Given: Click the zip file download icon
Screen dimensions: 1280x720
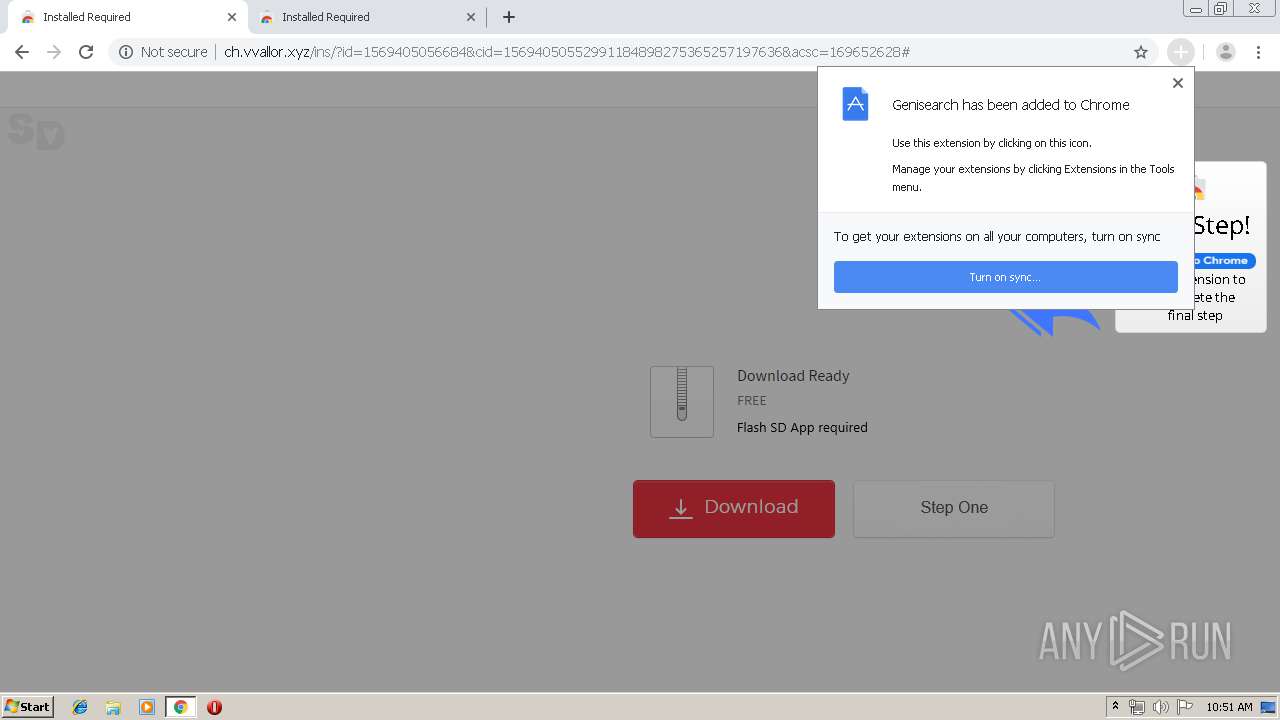Looking at the screenshot, I should tap(682, 401).
